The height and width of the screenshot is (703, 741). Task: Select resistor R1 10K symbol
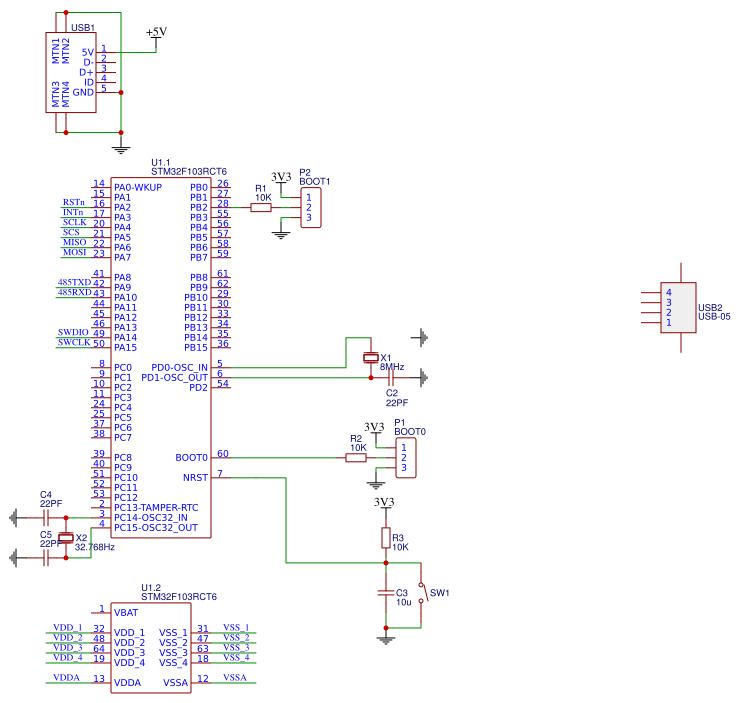[261, 207]
